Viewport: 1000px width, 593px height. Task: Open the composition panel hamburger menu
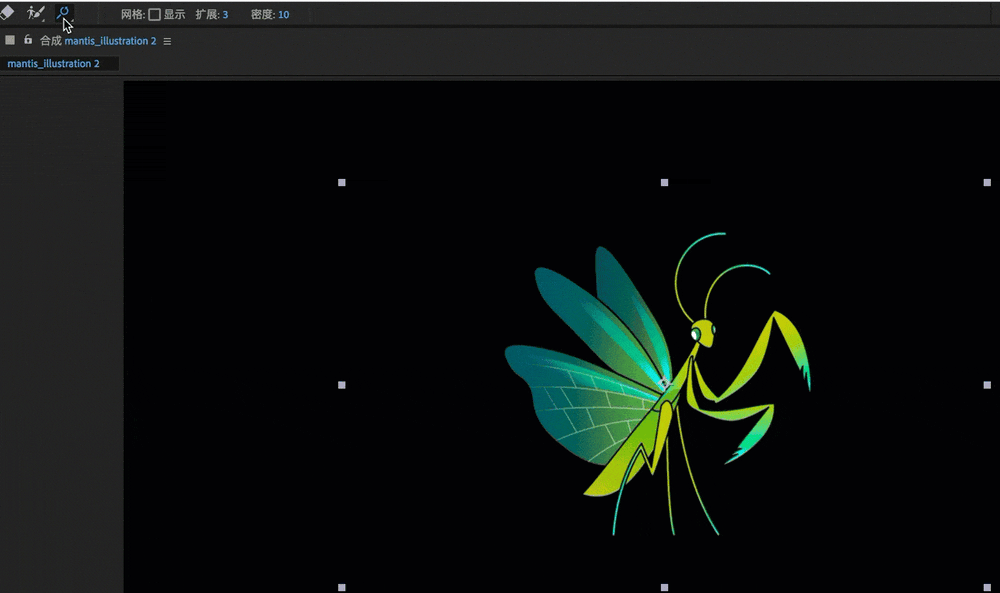tap(167, 41)
